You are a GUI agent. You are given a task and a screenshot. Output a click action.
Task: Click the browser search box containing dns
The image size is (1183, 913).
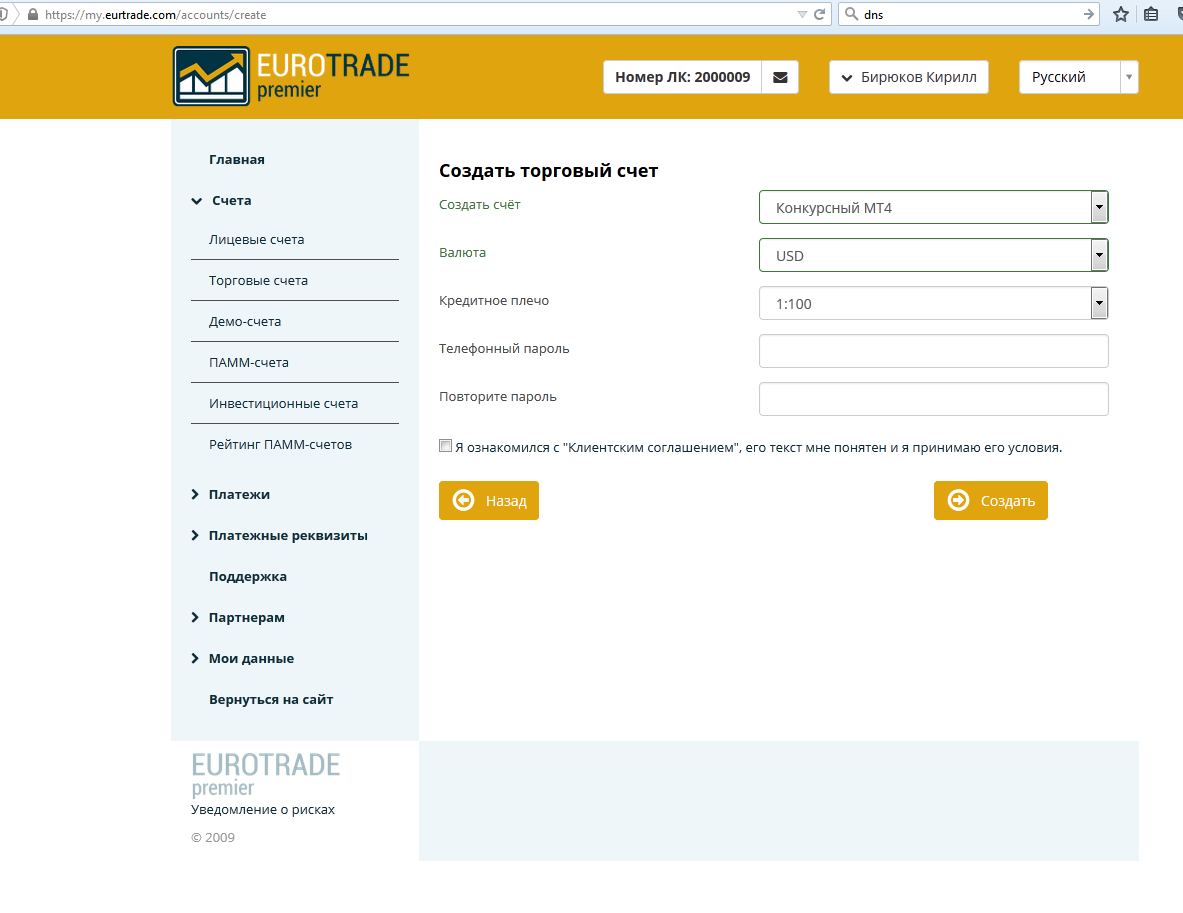coord(969,14)
